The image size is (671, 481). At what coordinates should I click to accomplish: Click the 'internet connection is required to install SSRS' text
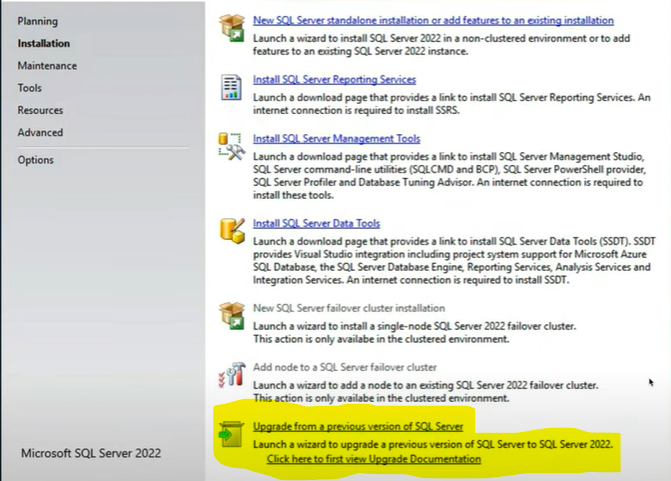click(x=356, y=110)
